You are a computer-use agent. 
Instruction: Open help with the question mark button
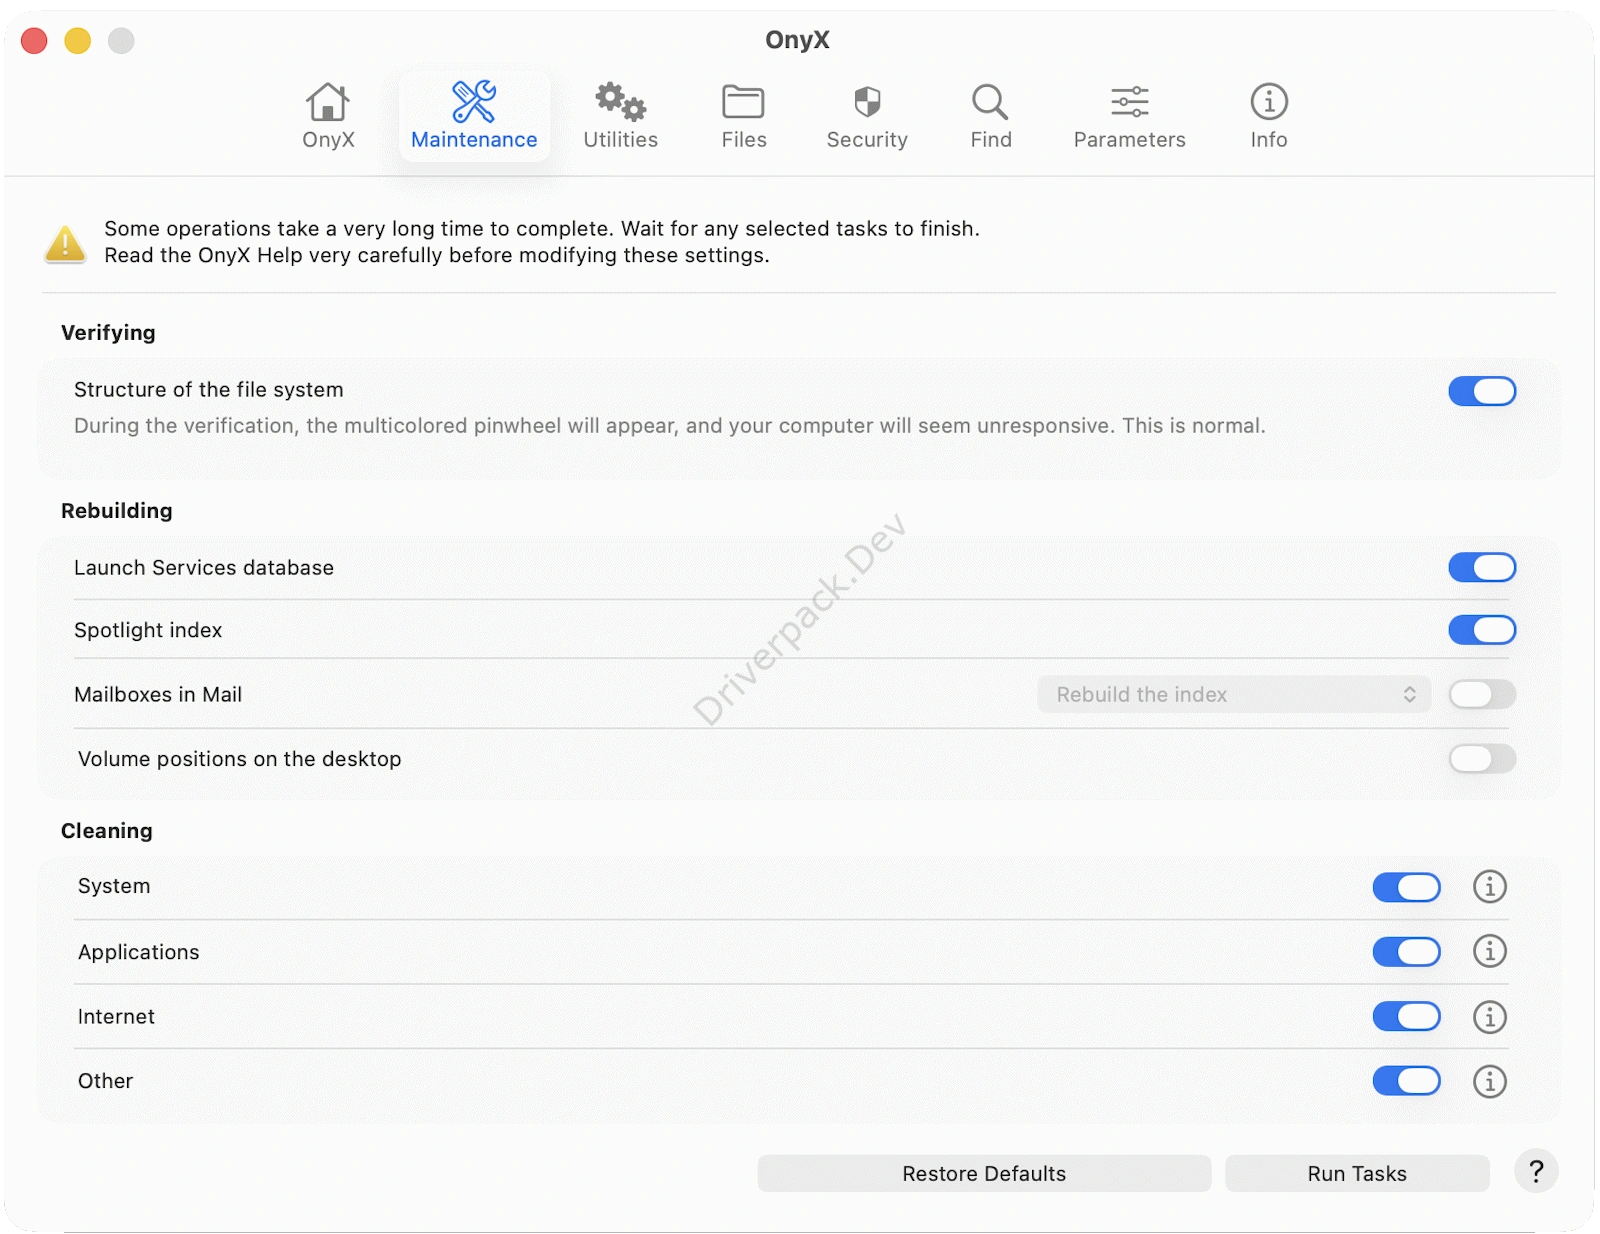(1536, 1172)
